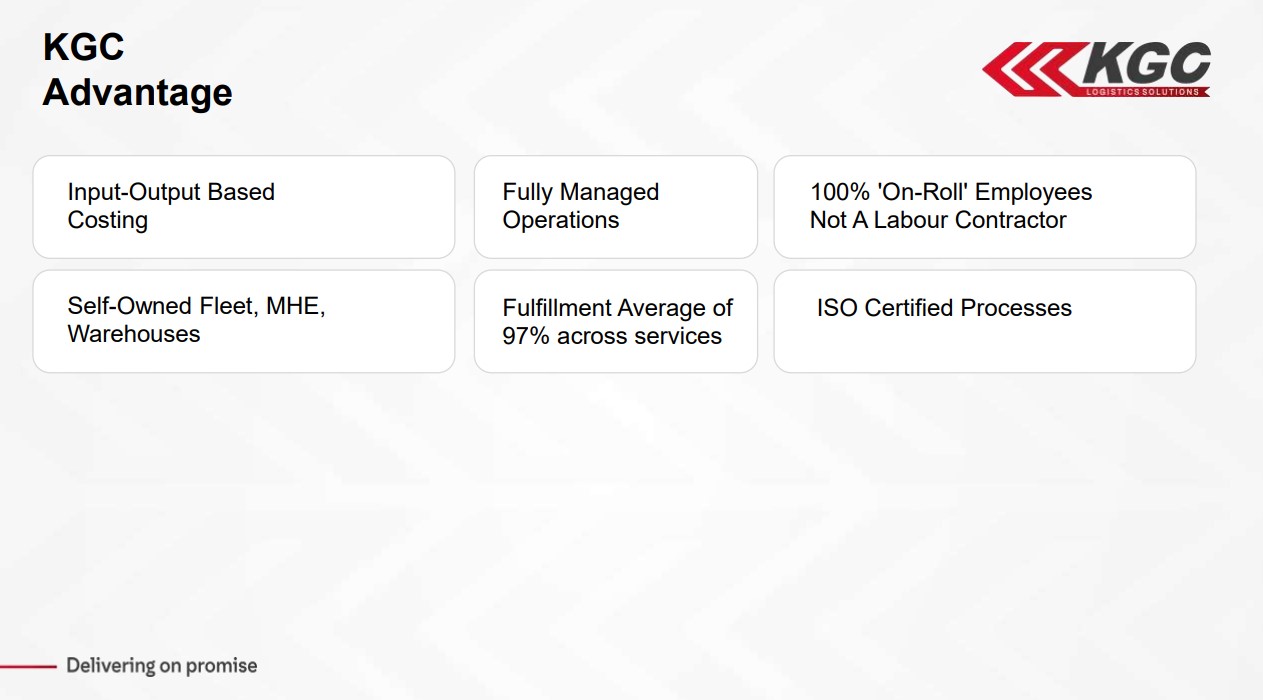Image resolution: width=1263 pixels, height=700 pixels.
Task: Open the 'Self-Owned Fleet, MHE, Warehouses' card
Action: 244,321
